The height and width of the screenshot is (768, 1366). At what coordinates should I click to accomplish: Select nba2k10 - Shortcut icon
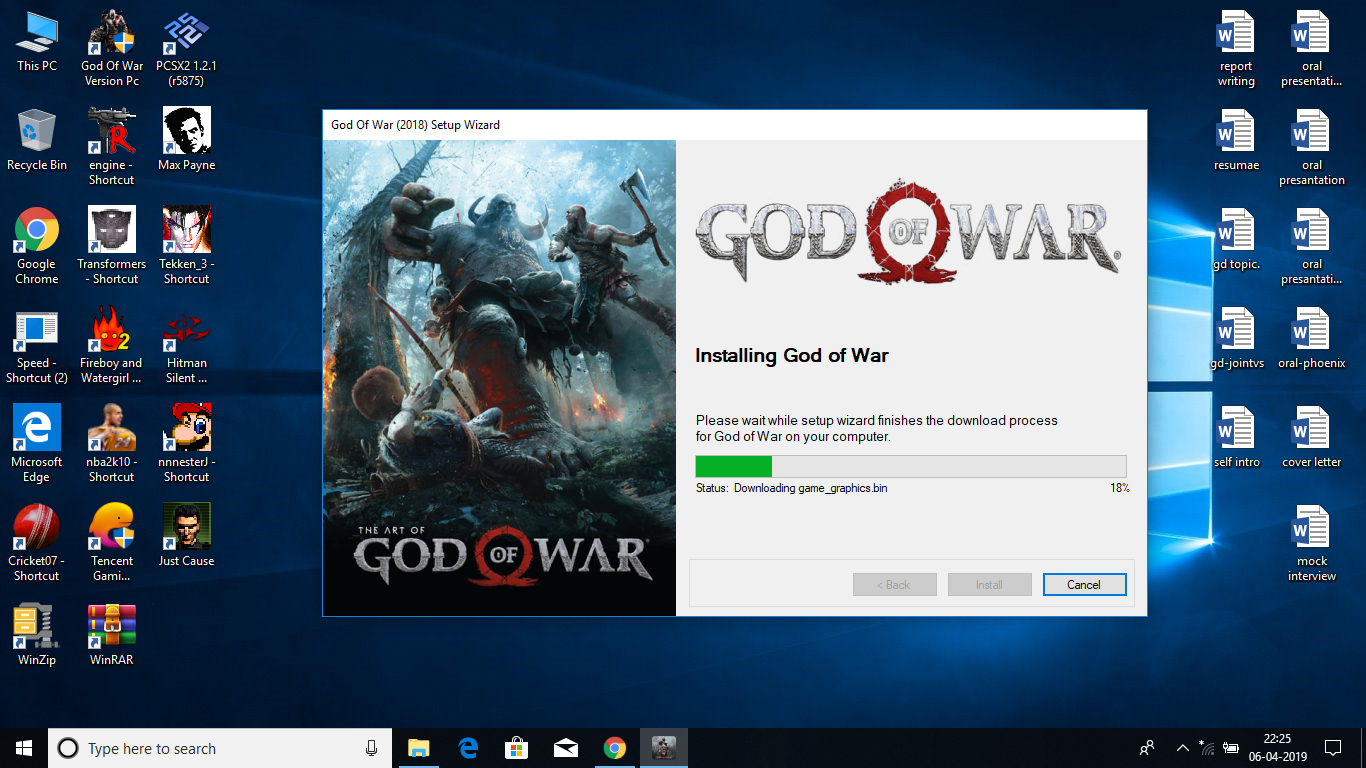click(x=112, y=444)
